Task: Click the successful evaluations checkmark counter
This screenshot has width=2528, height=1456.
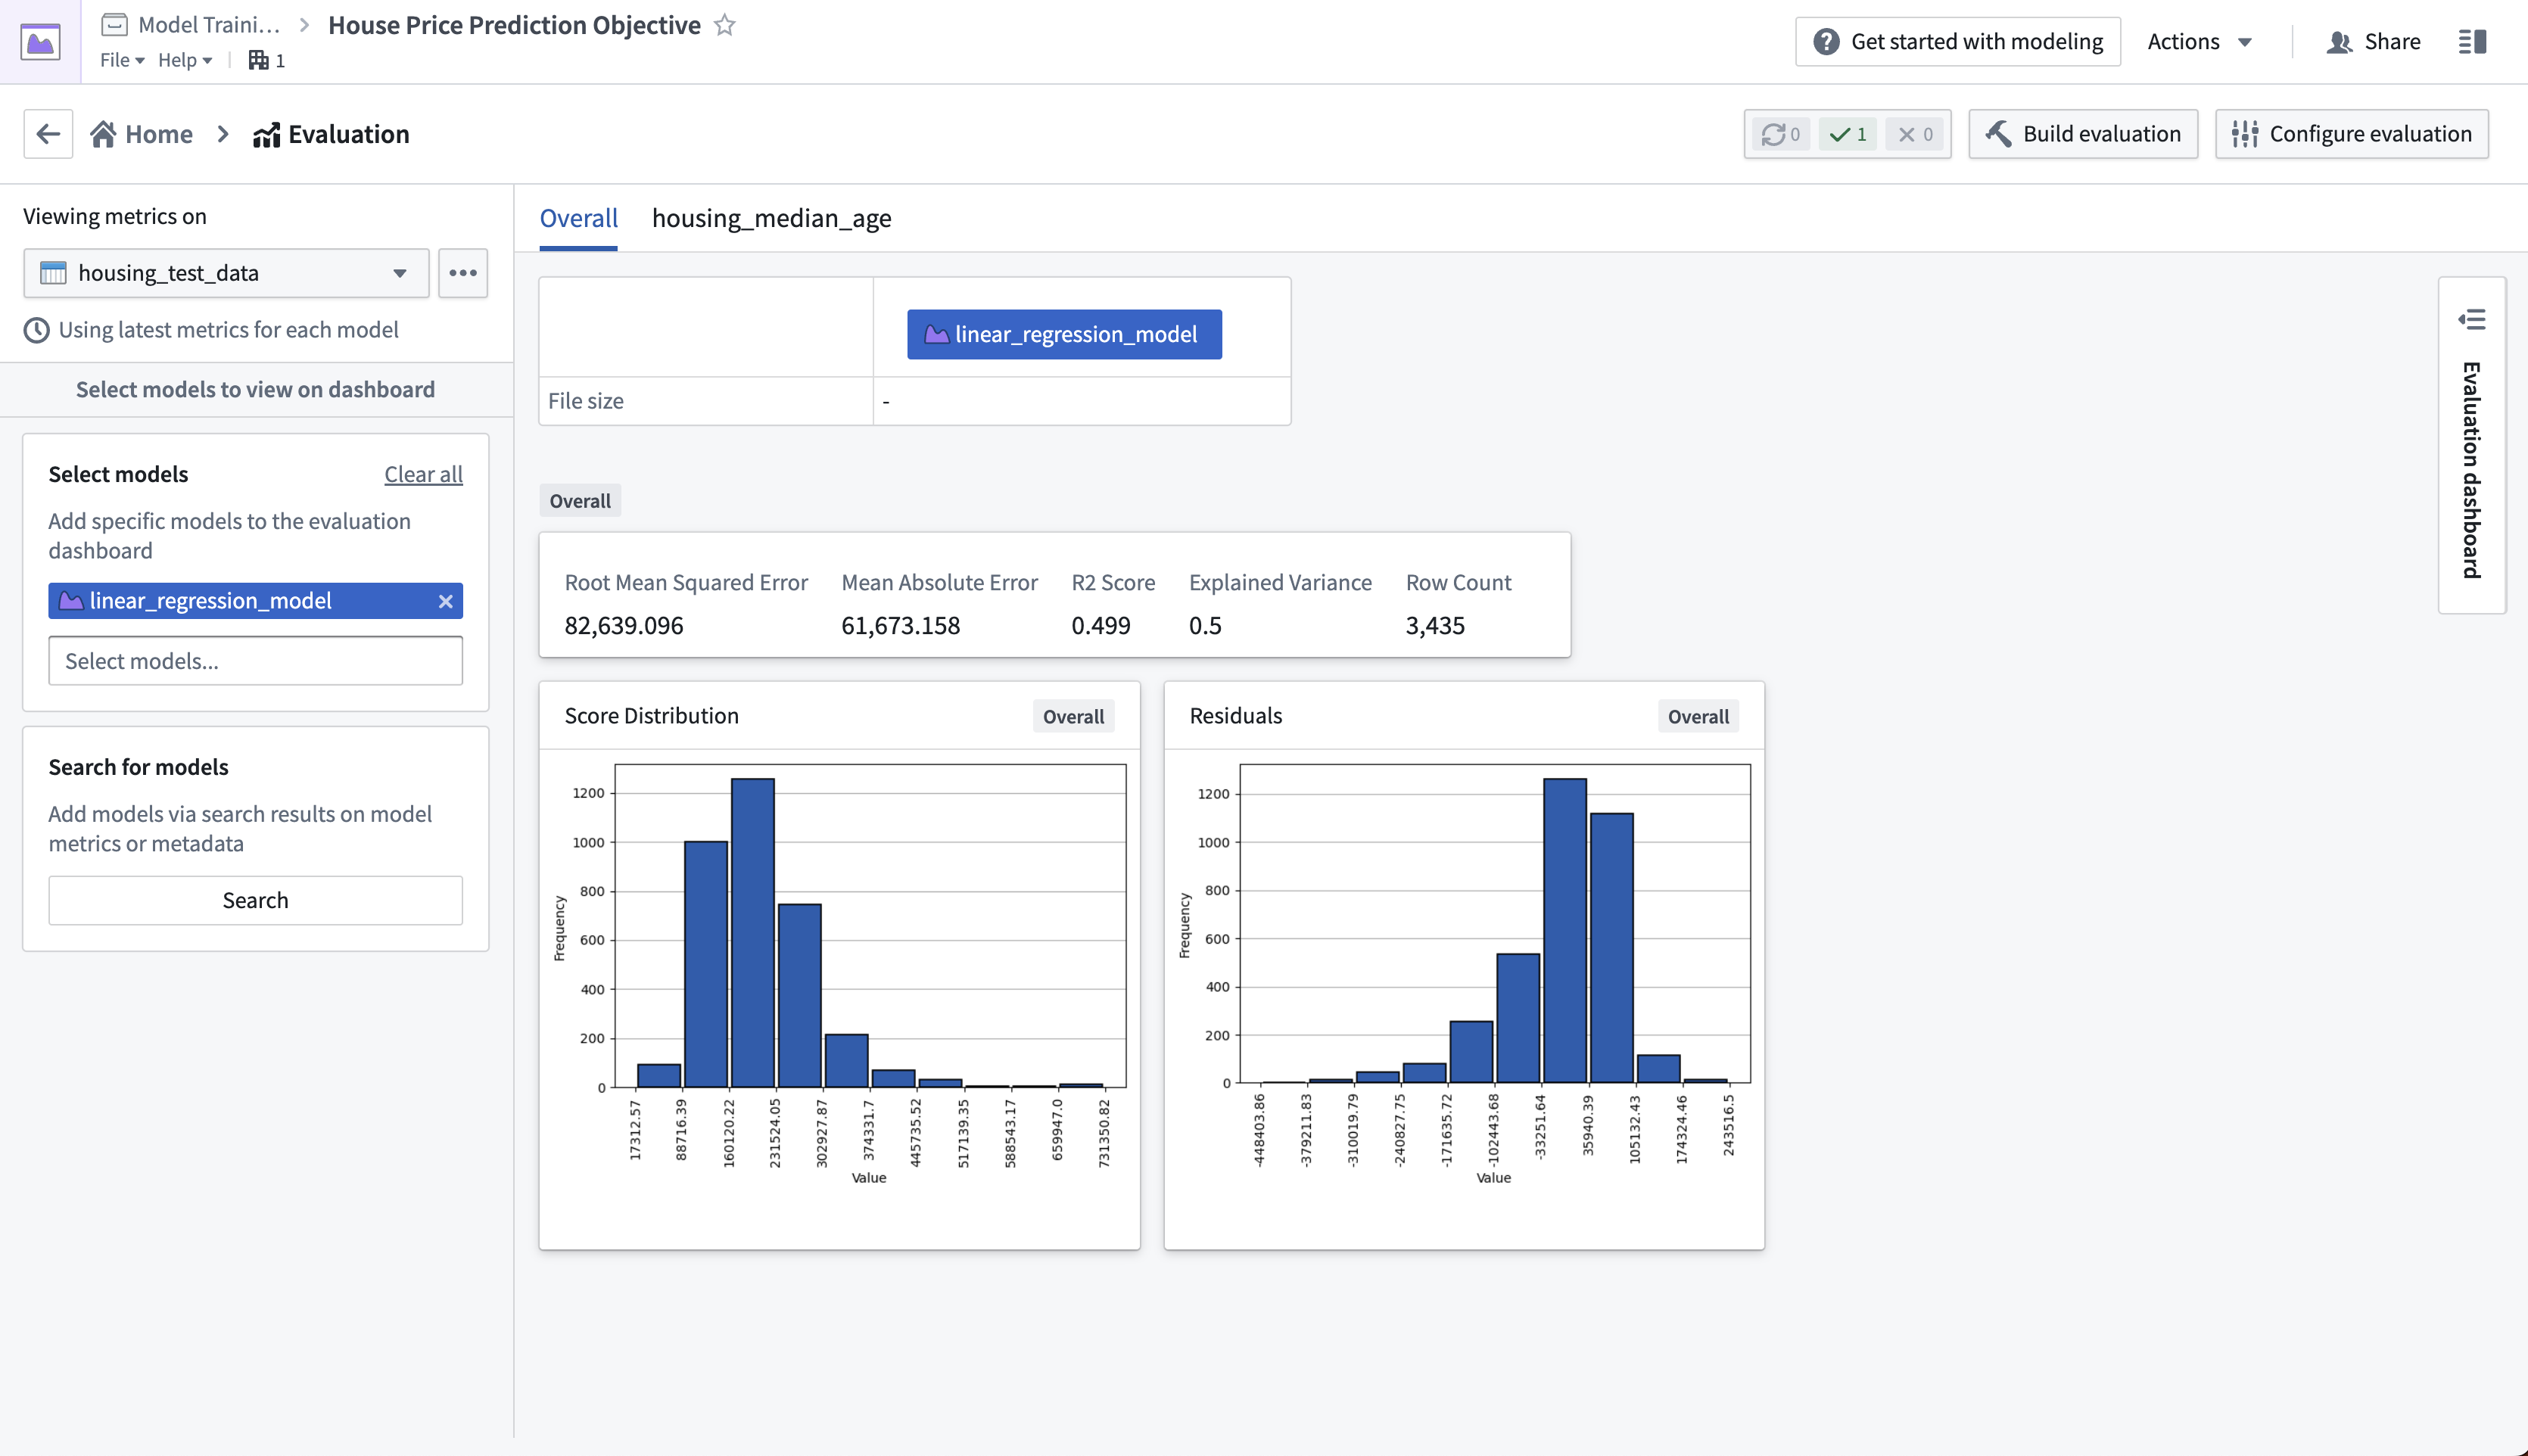Action: click(x=1848, y=134)
